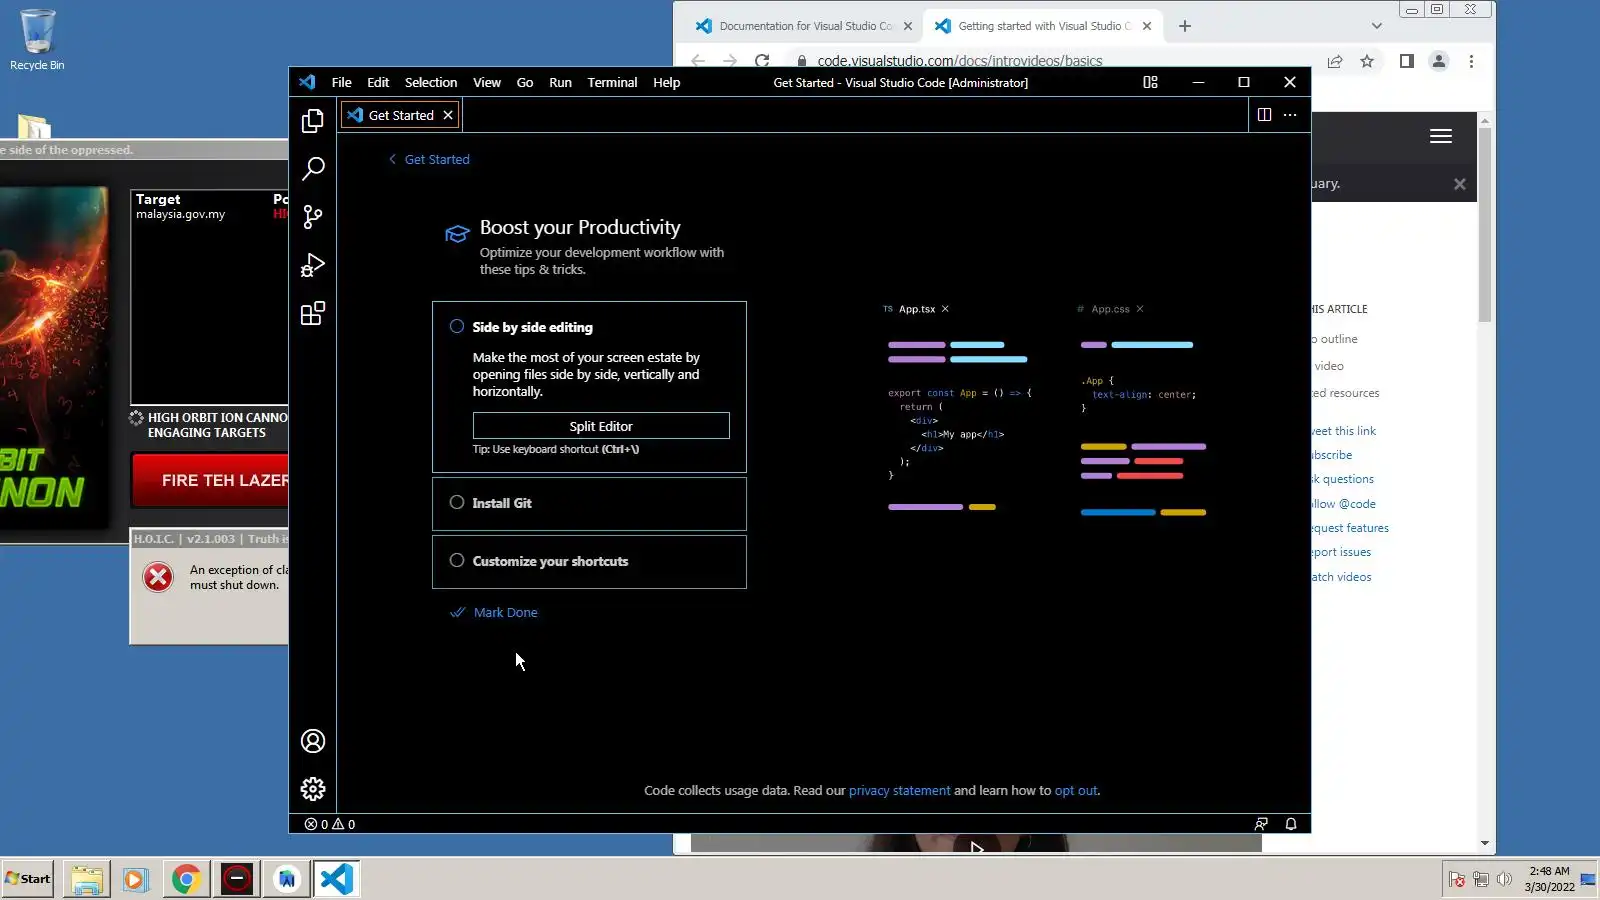Click the VS Code logo in title bar

(307, 82)
